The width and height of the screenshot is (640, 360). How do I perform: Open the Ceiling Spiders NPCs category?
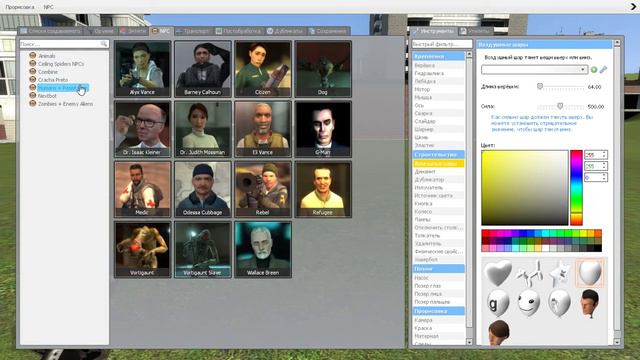(x=61, y=64)
